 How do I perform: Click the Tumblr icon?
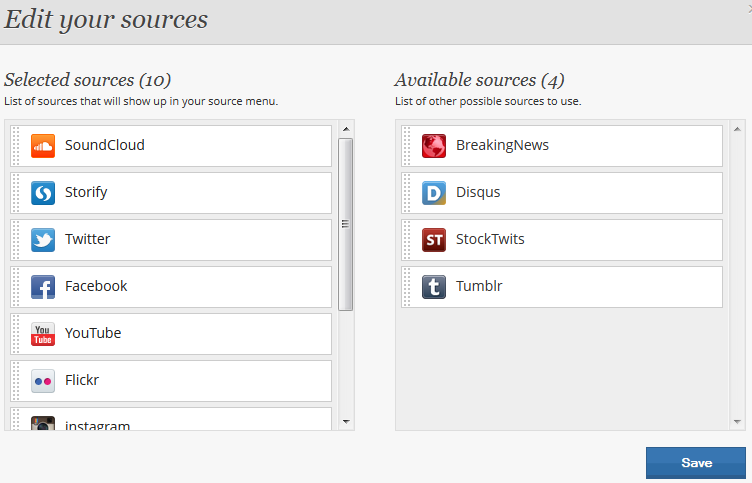click(x=434, y=287)
